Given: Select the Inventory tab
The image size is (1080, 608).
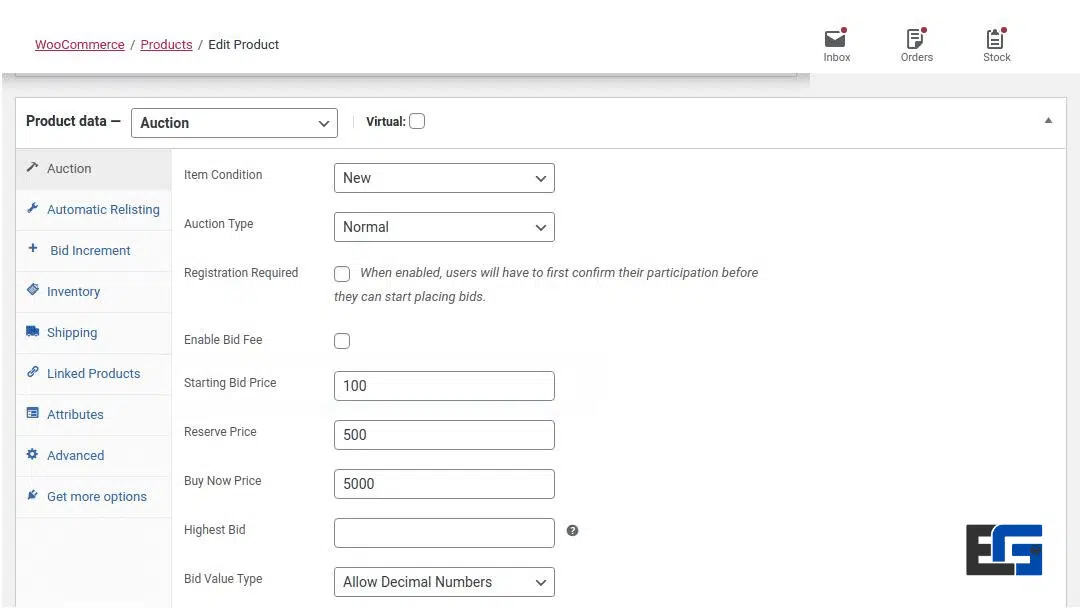Looking at the screenshot, I should pyautogui.click(x=73, y=292).
